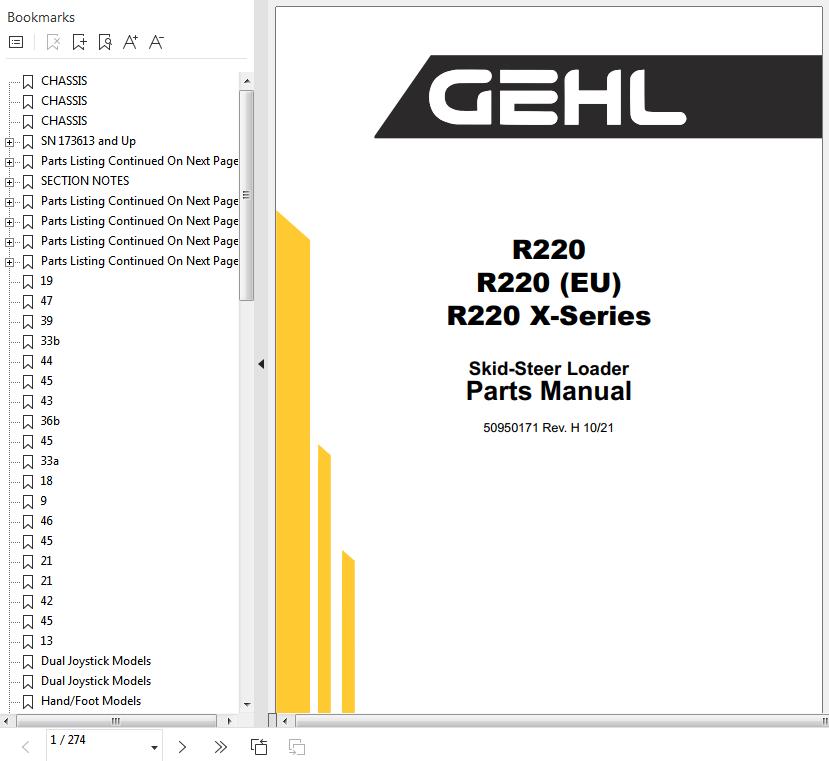
Task: Open bookmark 46
Action: click(x=47, y=521)
